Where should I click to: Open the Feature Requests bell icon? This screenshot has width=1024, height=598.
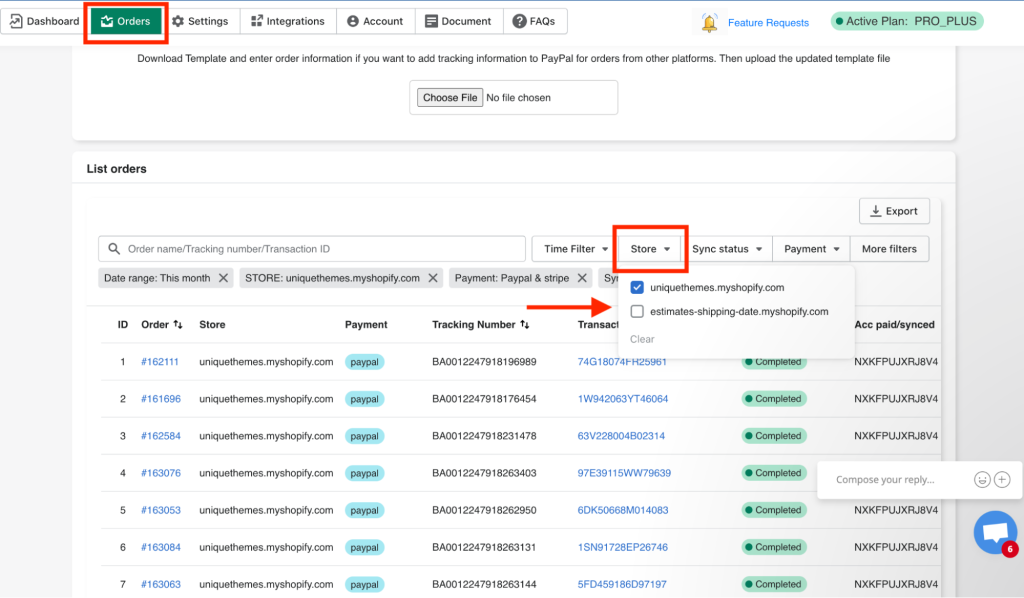tap(710, 22)
